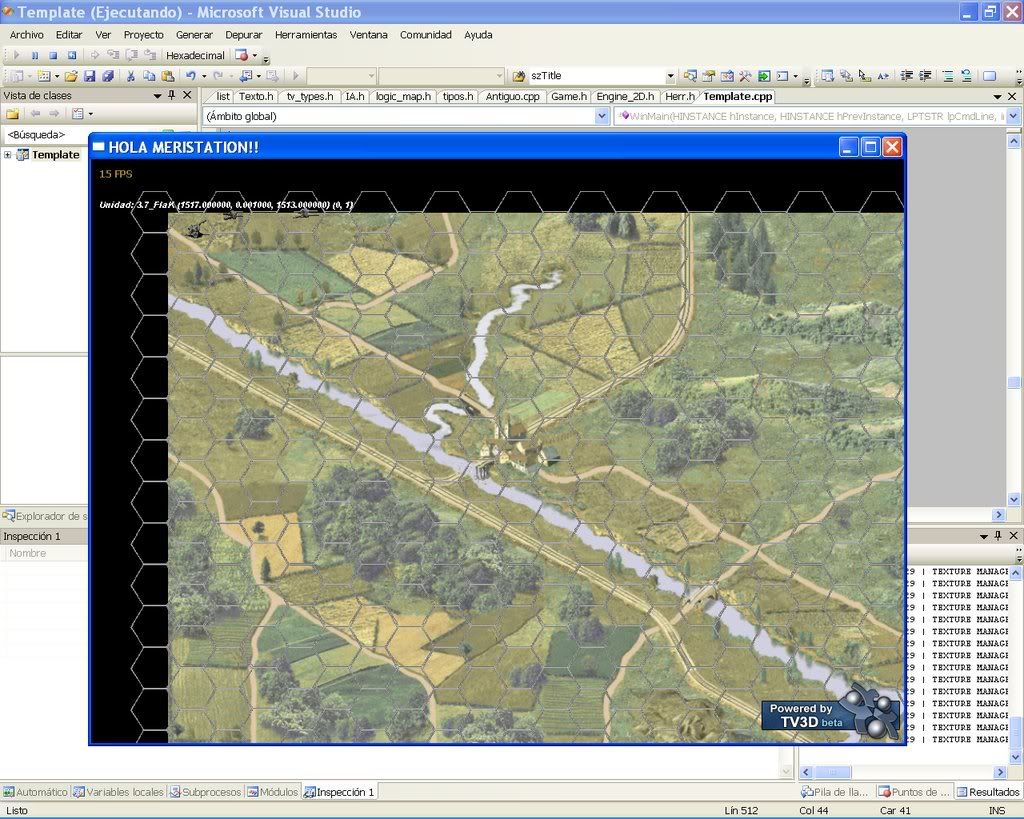Click the Vista de clases settings list icon
This screenshot has height=819, width=1024.
coord(78,114)
